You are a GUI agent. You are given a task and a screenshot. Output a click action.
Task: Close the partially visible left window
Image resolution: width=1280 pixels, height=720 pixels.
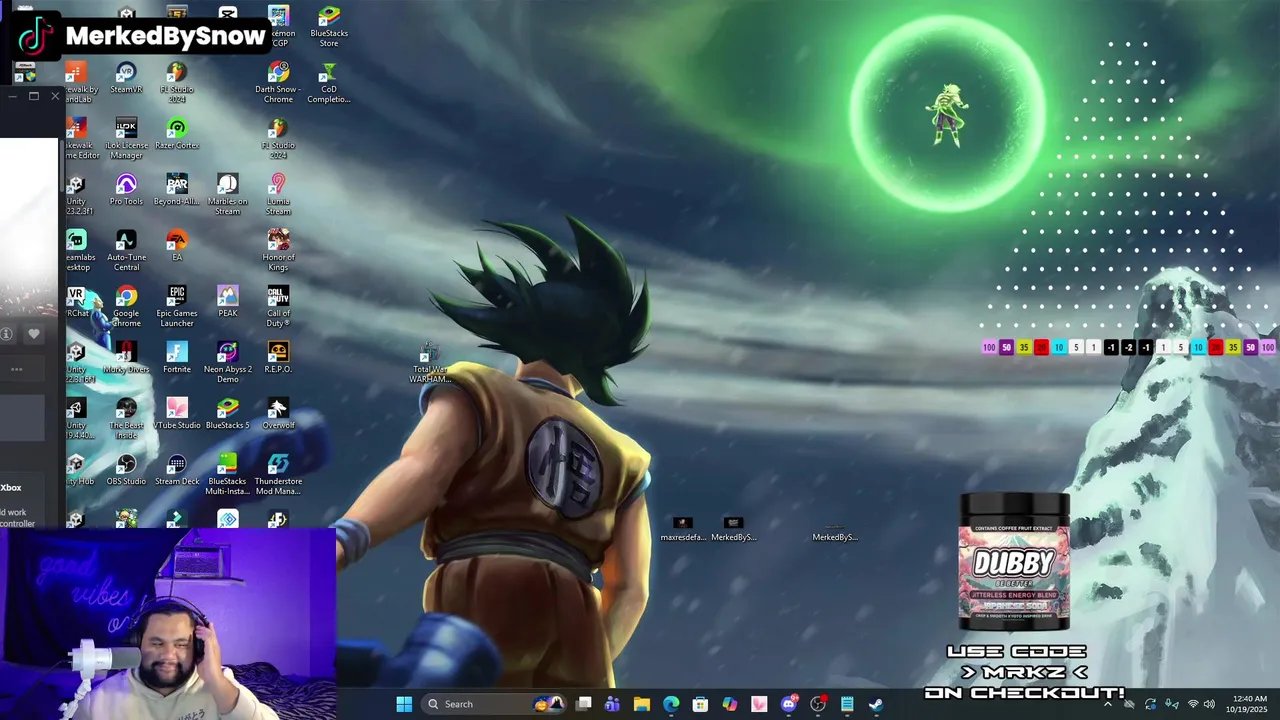55,96
